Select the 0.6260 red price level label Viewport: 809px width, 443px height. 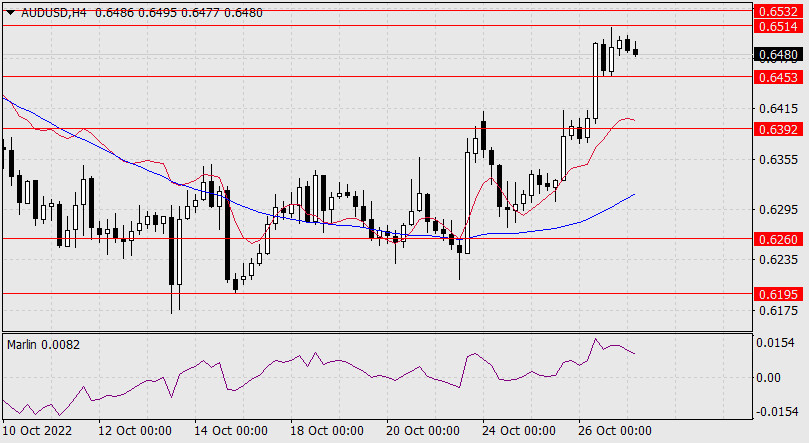[778, 239]
